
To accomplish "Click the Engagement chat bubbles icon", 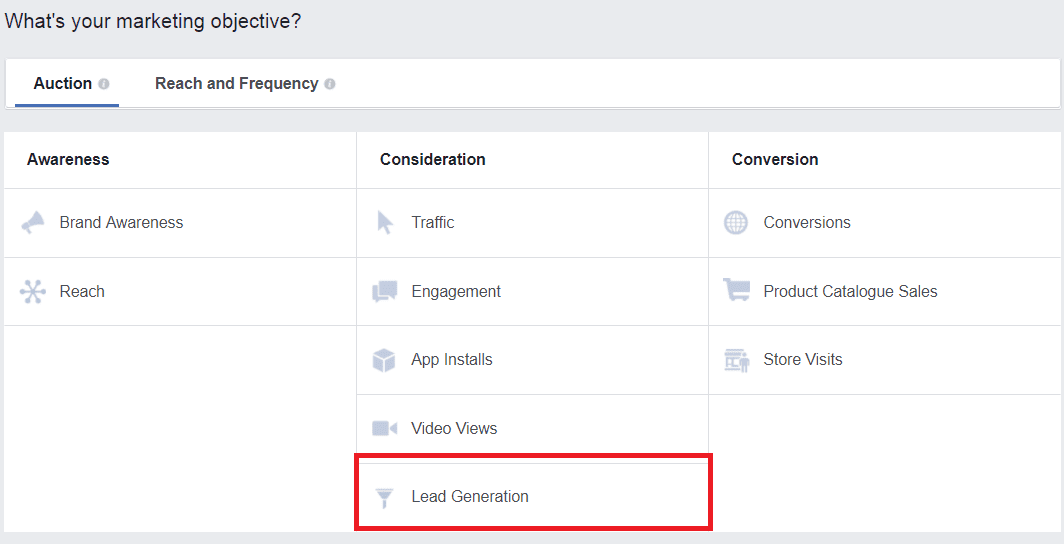I will pyautogui.click(x=385, y=292).
